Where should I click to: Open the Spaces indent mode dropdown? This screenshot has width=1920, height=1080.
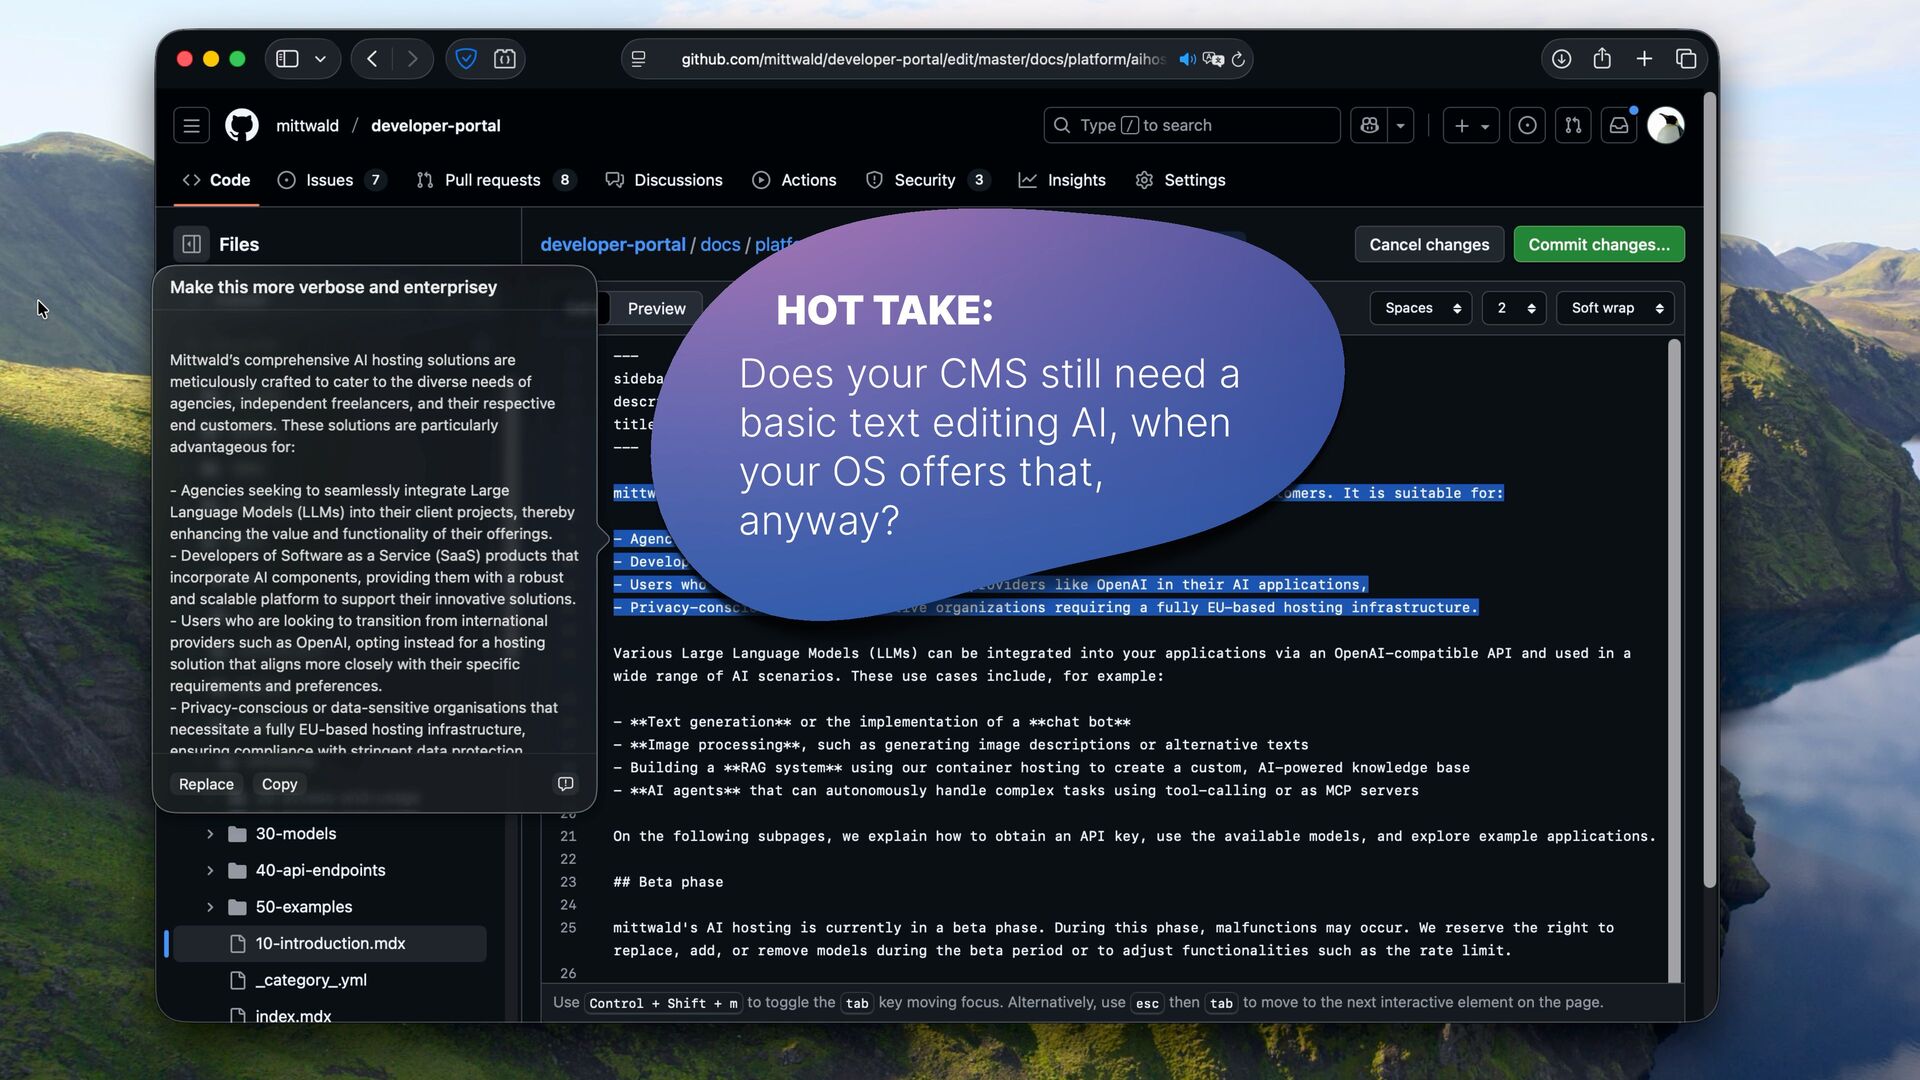click(x=1421, y=308)
